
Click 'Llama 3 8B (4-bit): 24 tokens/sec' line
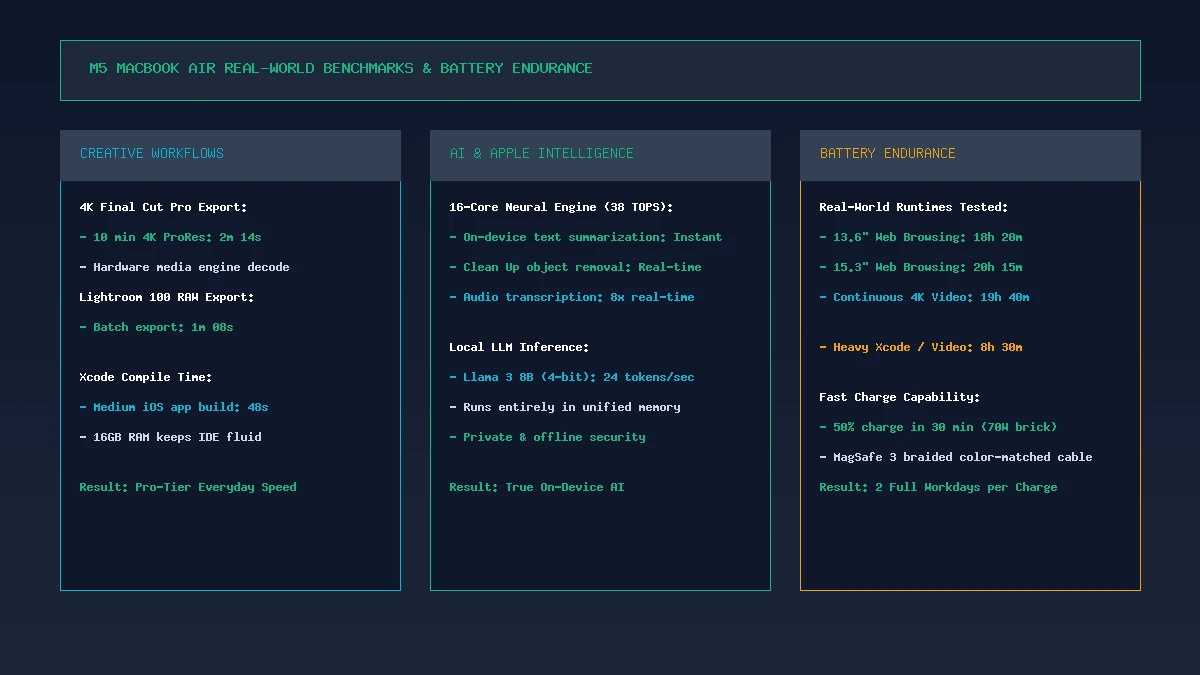point(571,377)
